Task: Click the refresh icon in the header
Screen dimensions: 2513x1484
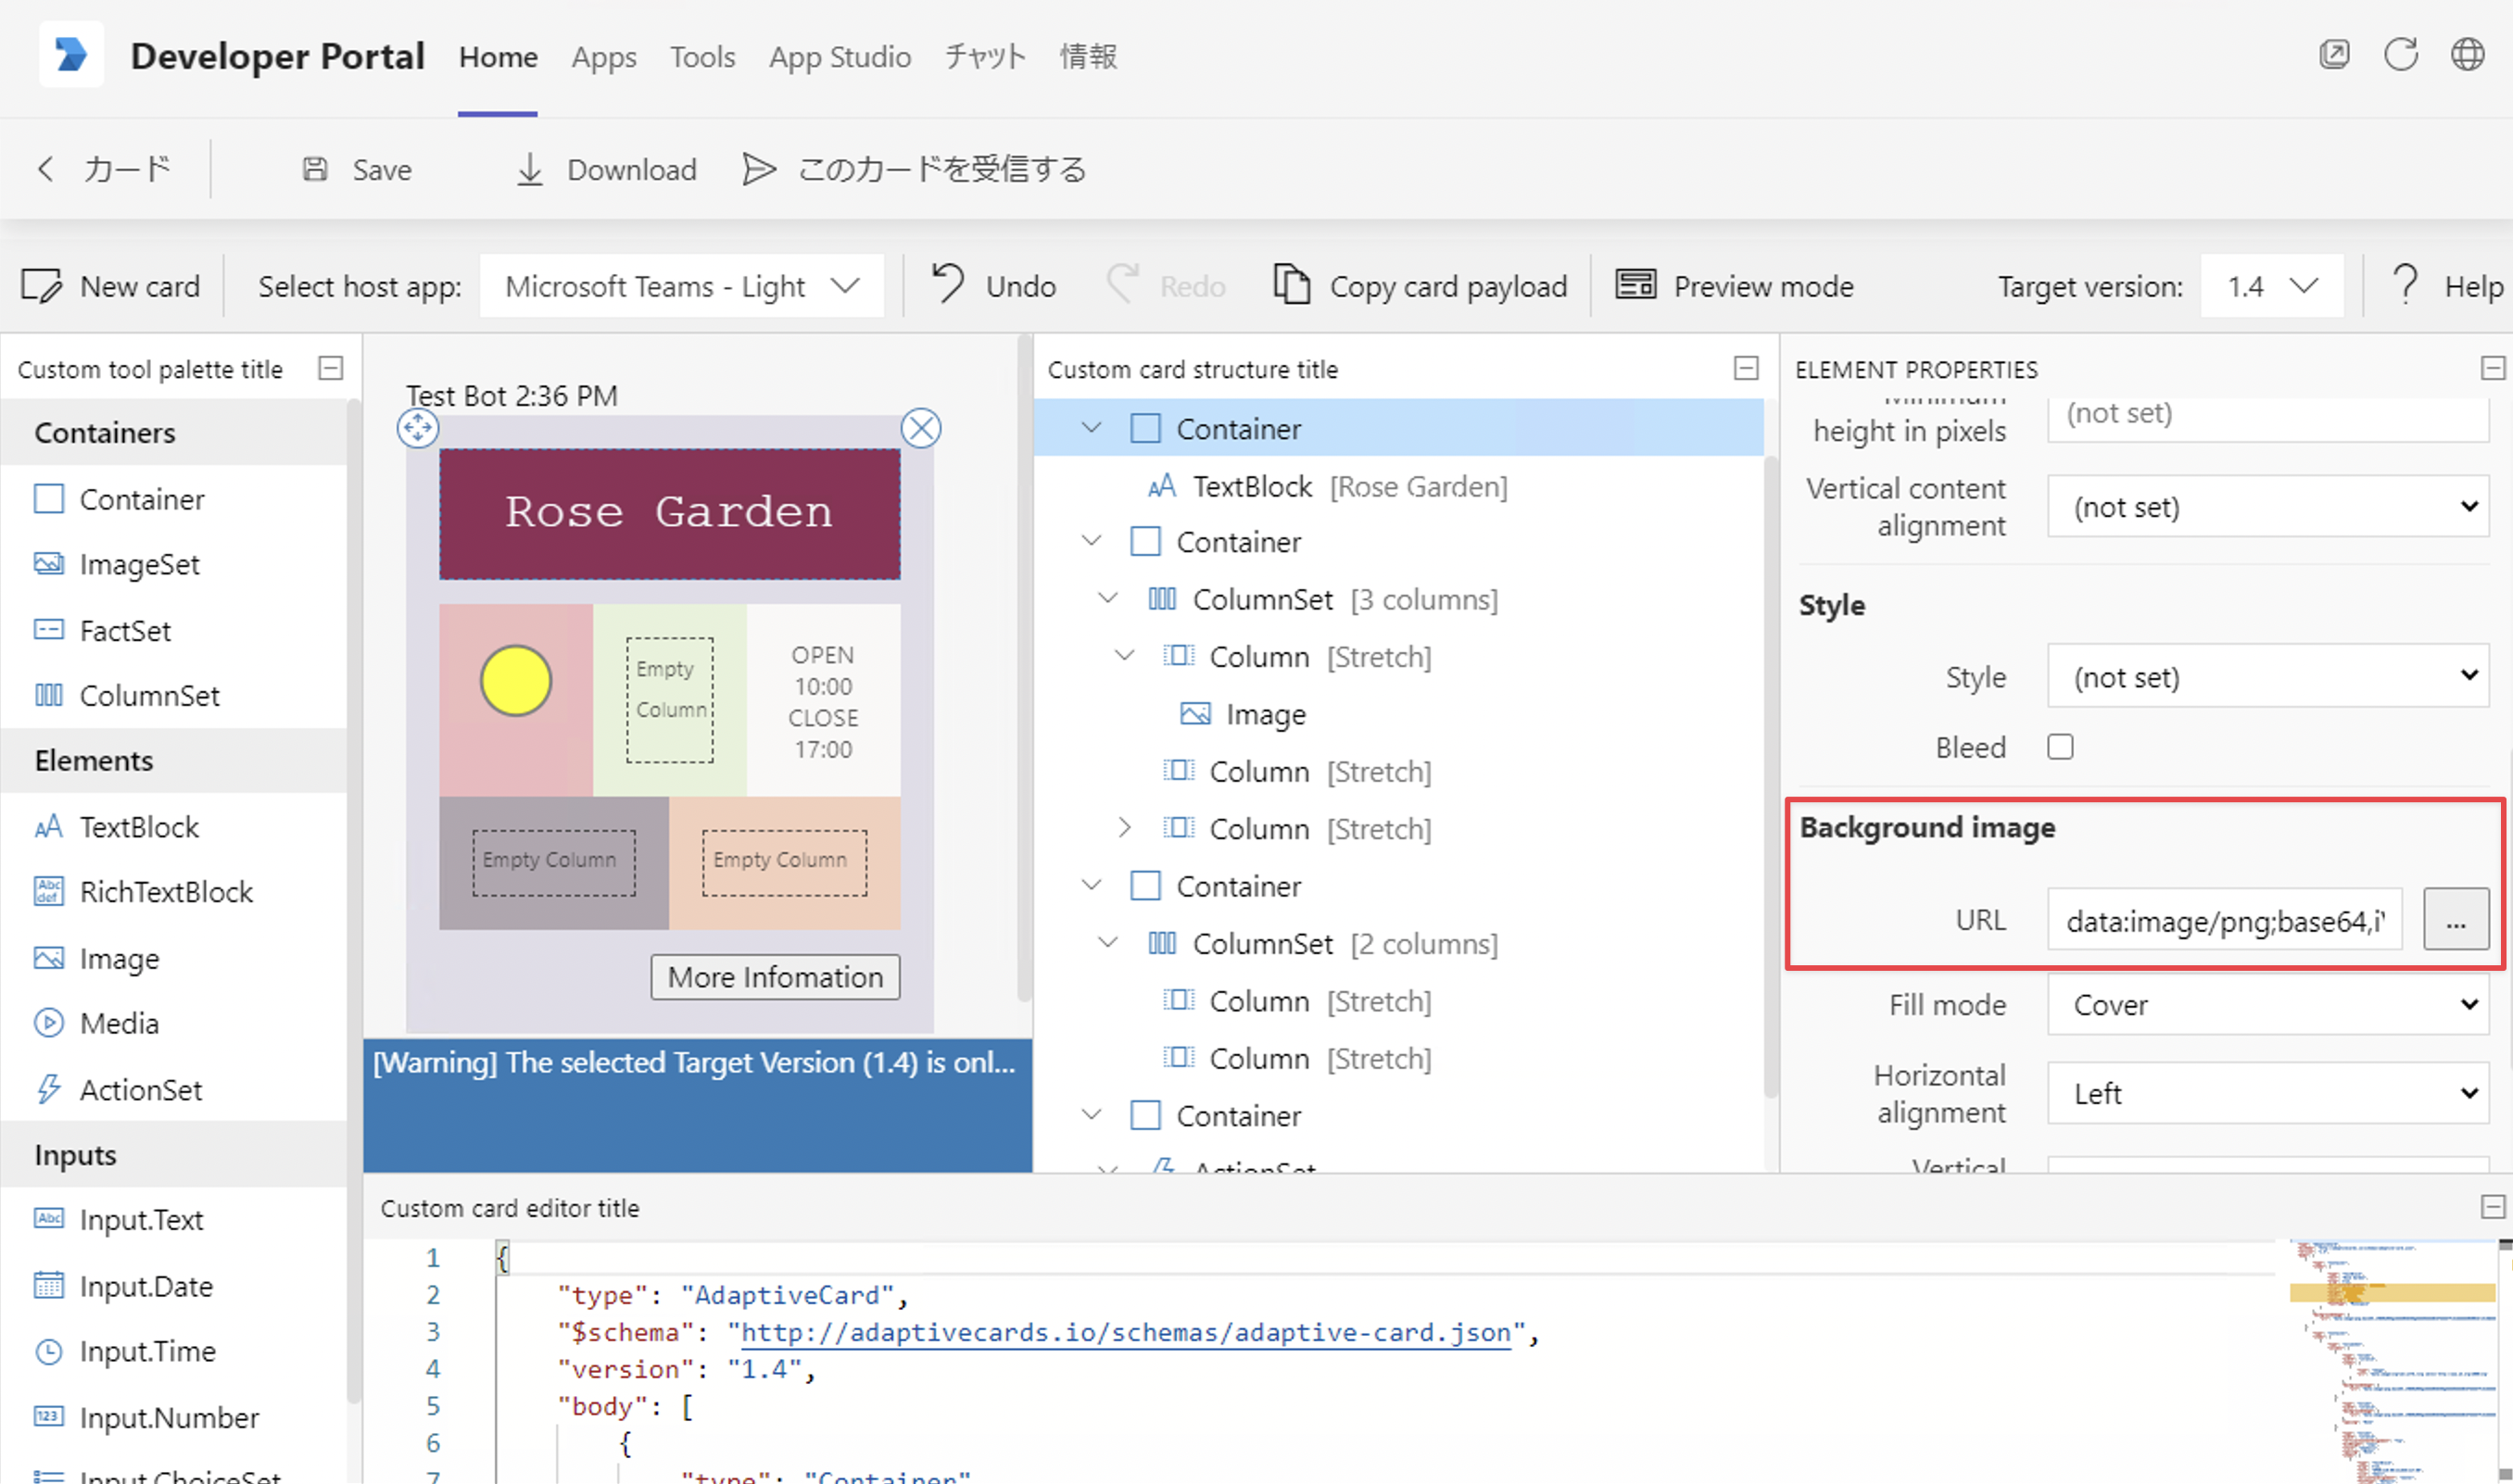Action: coord(2401,54)
